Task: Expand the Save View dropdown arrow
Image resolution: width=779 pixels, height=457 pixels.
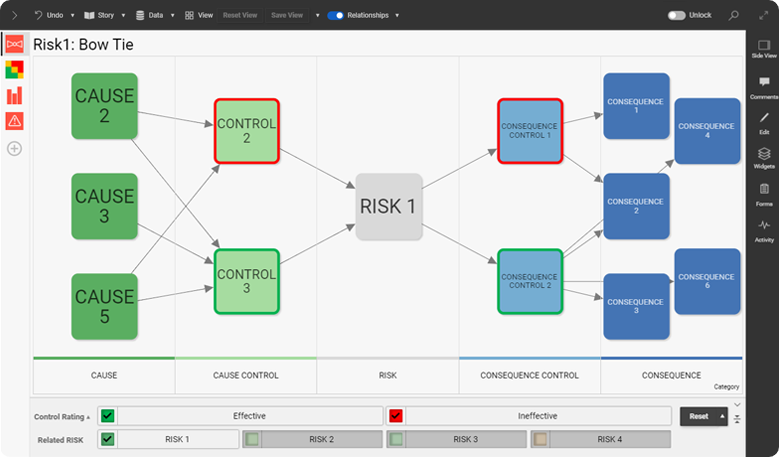Action: point(317,15)
